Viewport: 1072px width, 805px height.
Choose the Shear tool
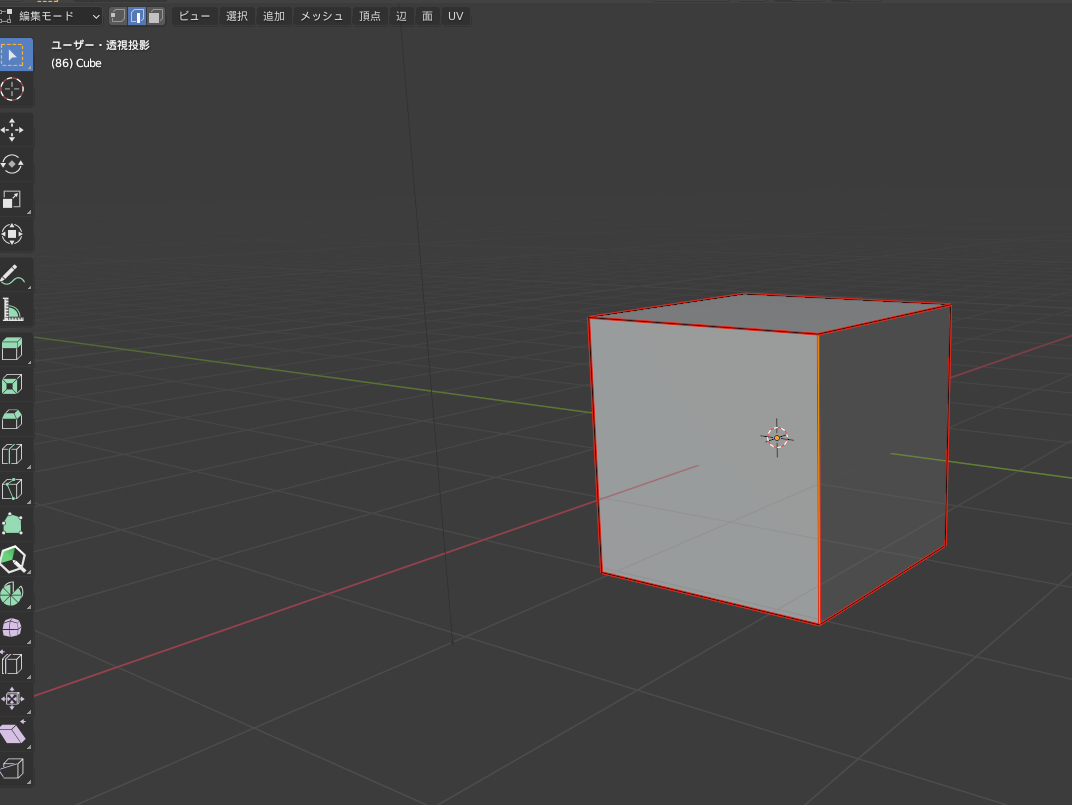pyautogui.click(x=13, y=733)
